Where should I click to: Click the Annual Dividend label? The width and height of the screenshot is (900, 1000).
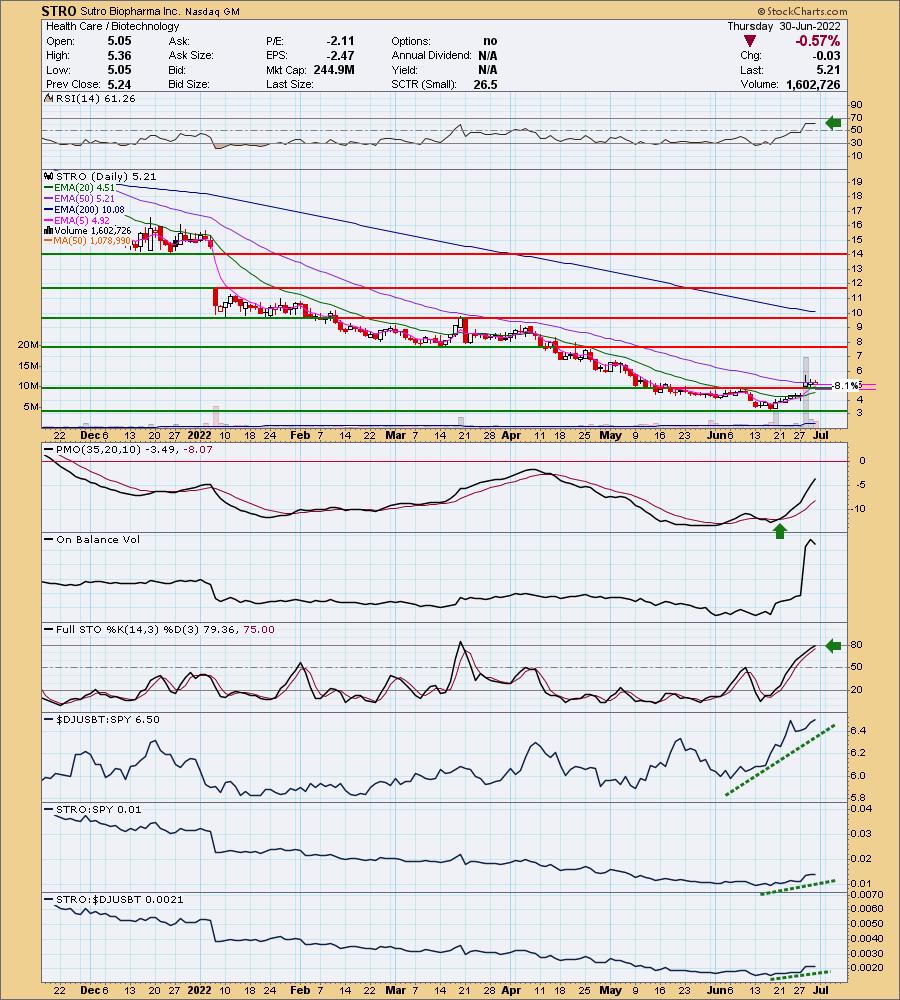[431, 55]
